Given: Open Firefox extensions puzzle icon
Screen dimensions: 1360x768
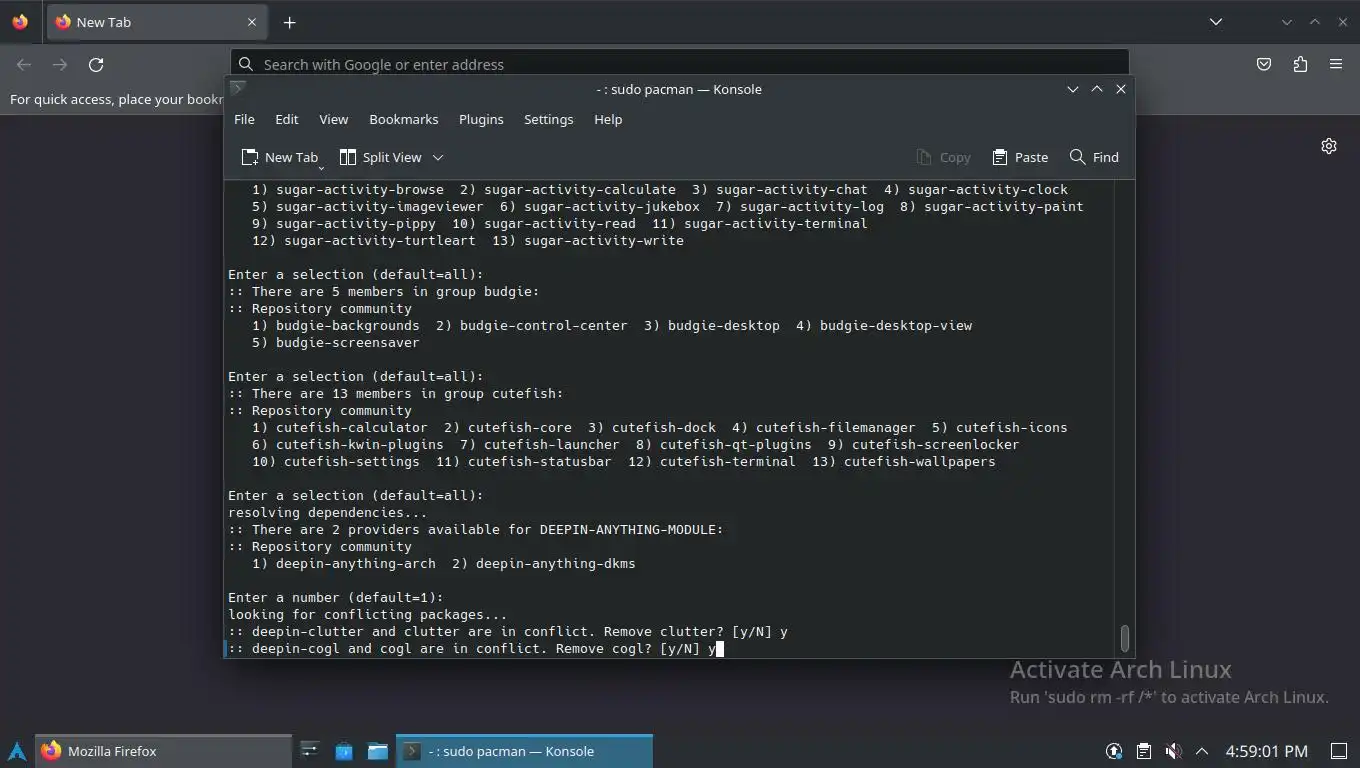Looking at the screenshot, I should pyautogui.click(x=1300, y=64).
